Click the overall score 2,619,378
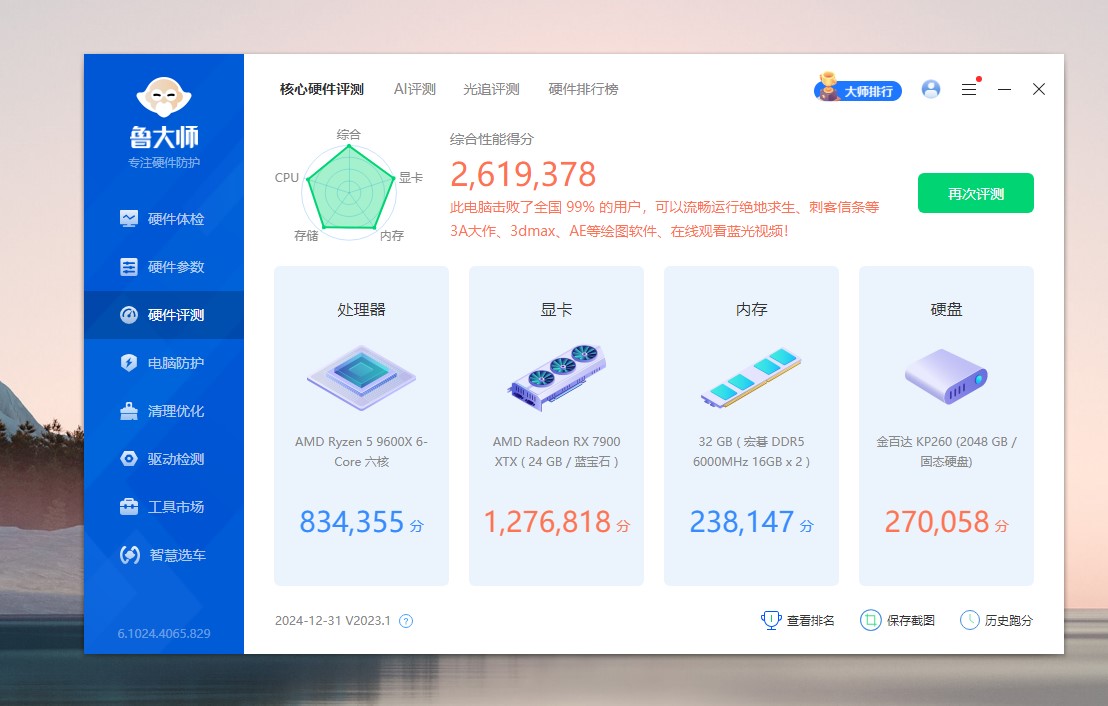 tap(524, 175)
